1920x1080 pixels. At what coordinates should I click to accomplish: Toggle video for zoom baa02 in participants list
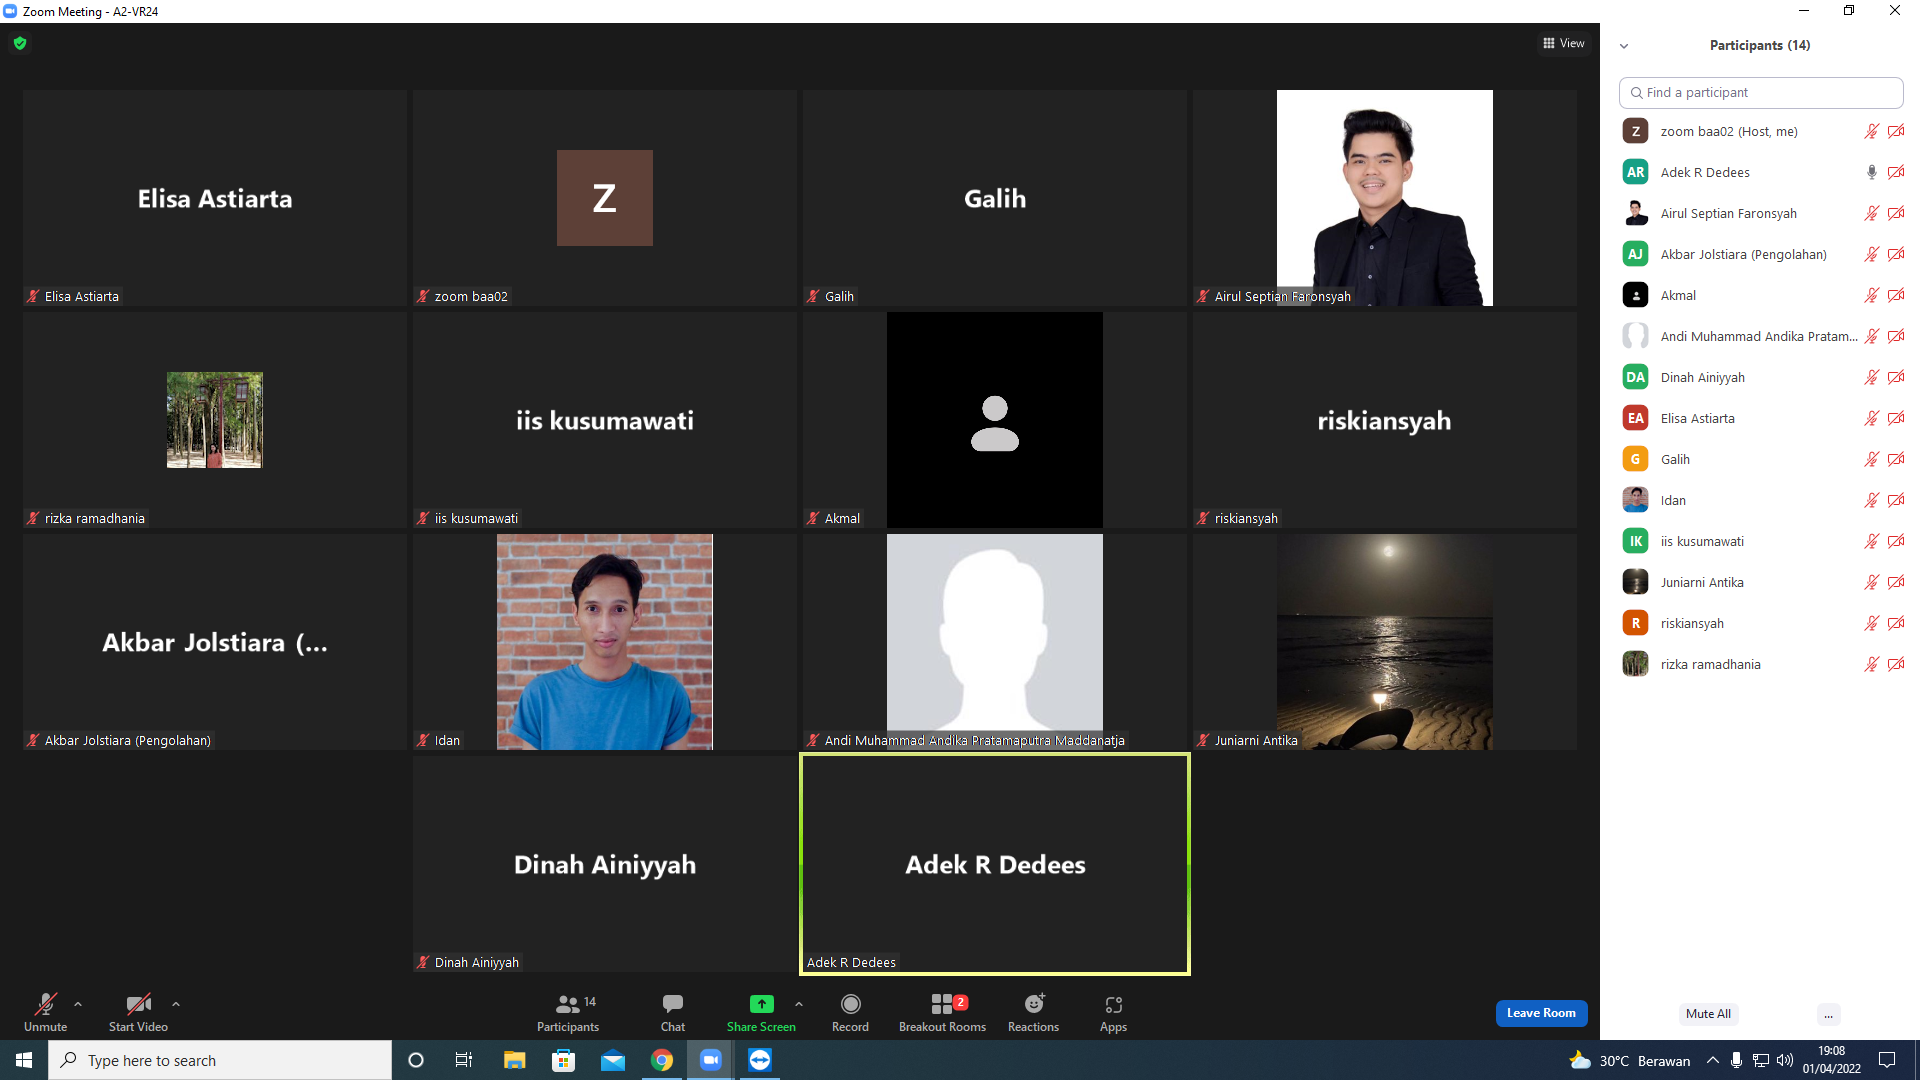tap(1895, 131)
